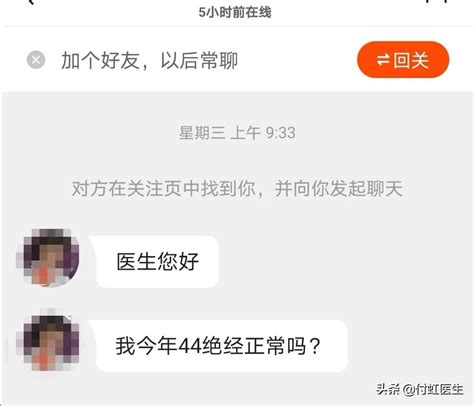Tap the 加个好友，以后常聊 banner text

coord(149,61)
